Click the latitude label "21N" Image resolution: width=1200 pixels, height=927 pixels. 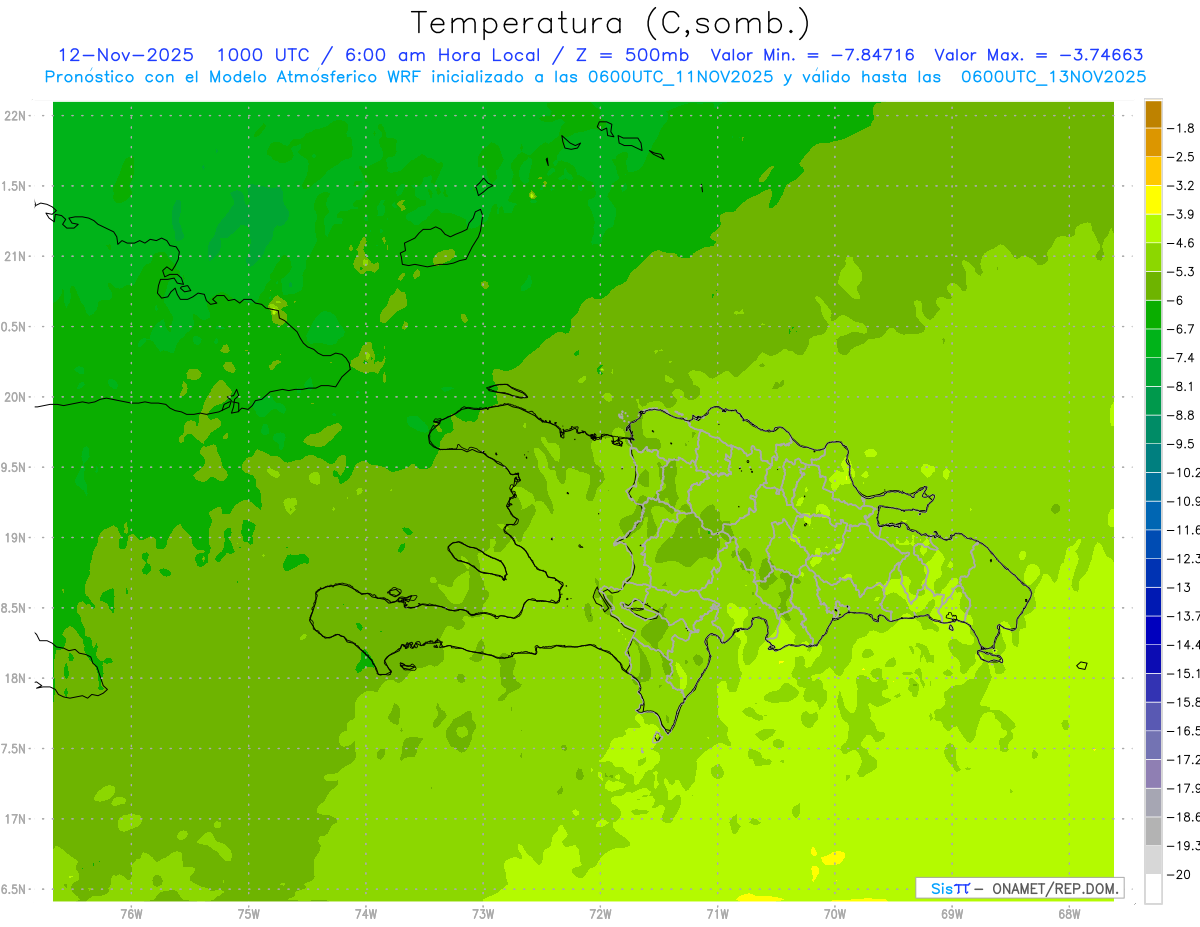pyautogui.click(x=15, y=257)
